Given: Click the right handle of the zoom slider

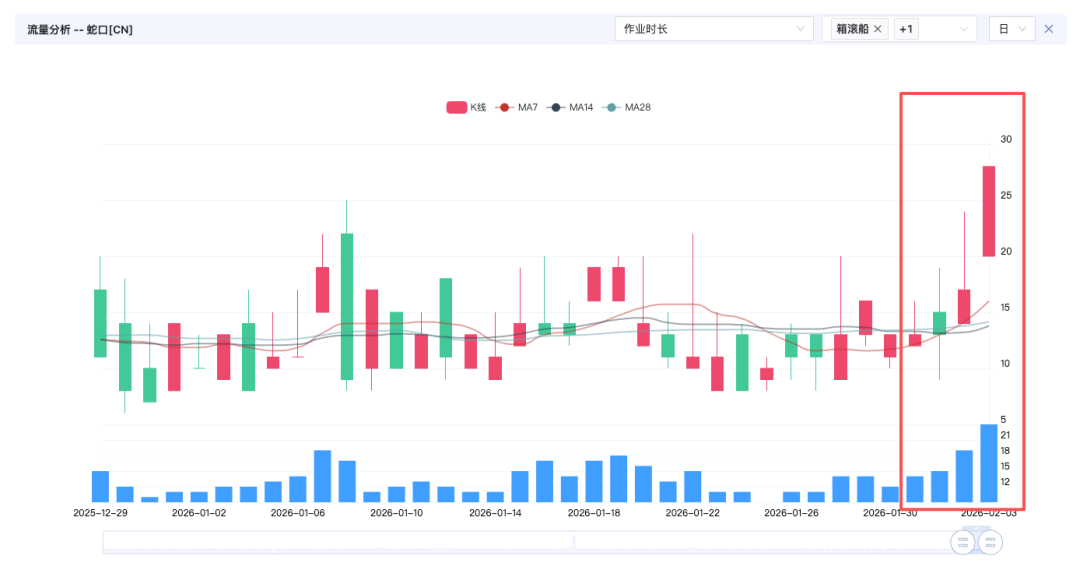Looking at the screenshot, I should tap(989, 542).
